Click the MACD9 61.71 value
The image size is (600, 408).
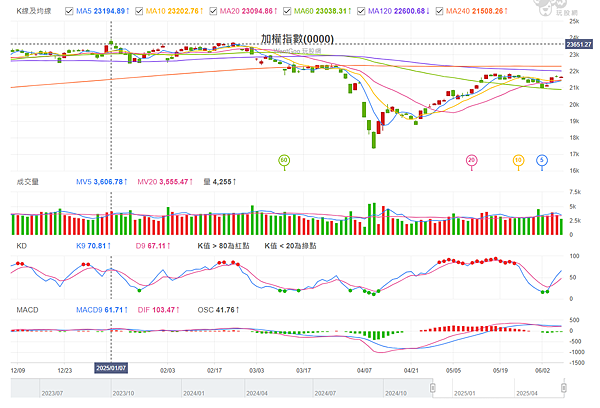(102, 310)
